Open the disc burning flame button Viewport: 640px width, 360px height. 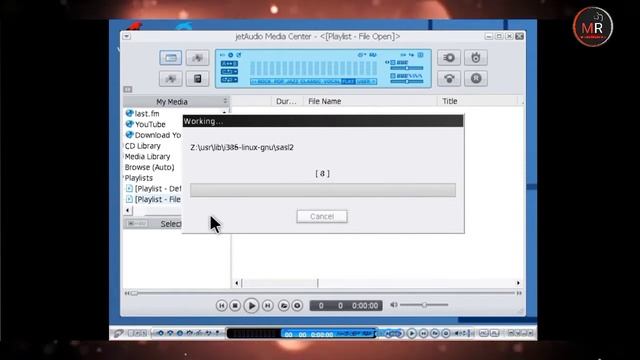pyautogui.click(x=476, y=58)
